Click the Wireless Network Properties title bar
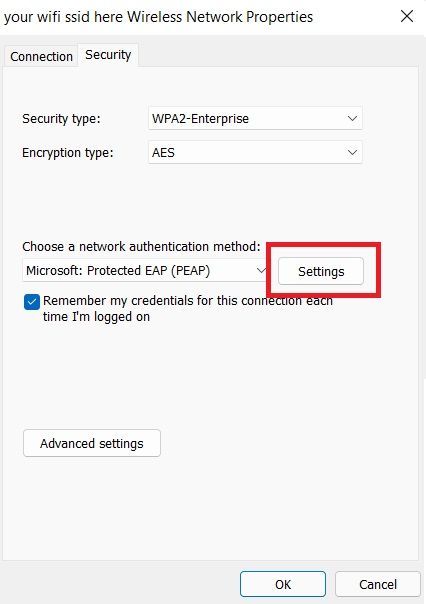426x604 pixels. 159,17
